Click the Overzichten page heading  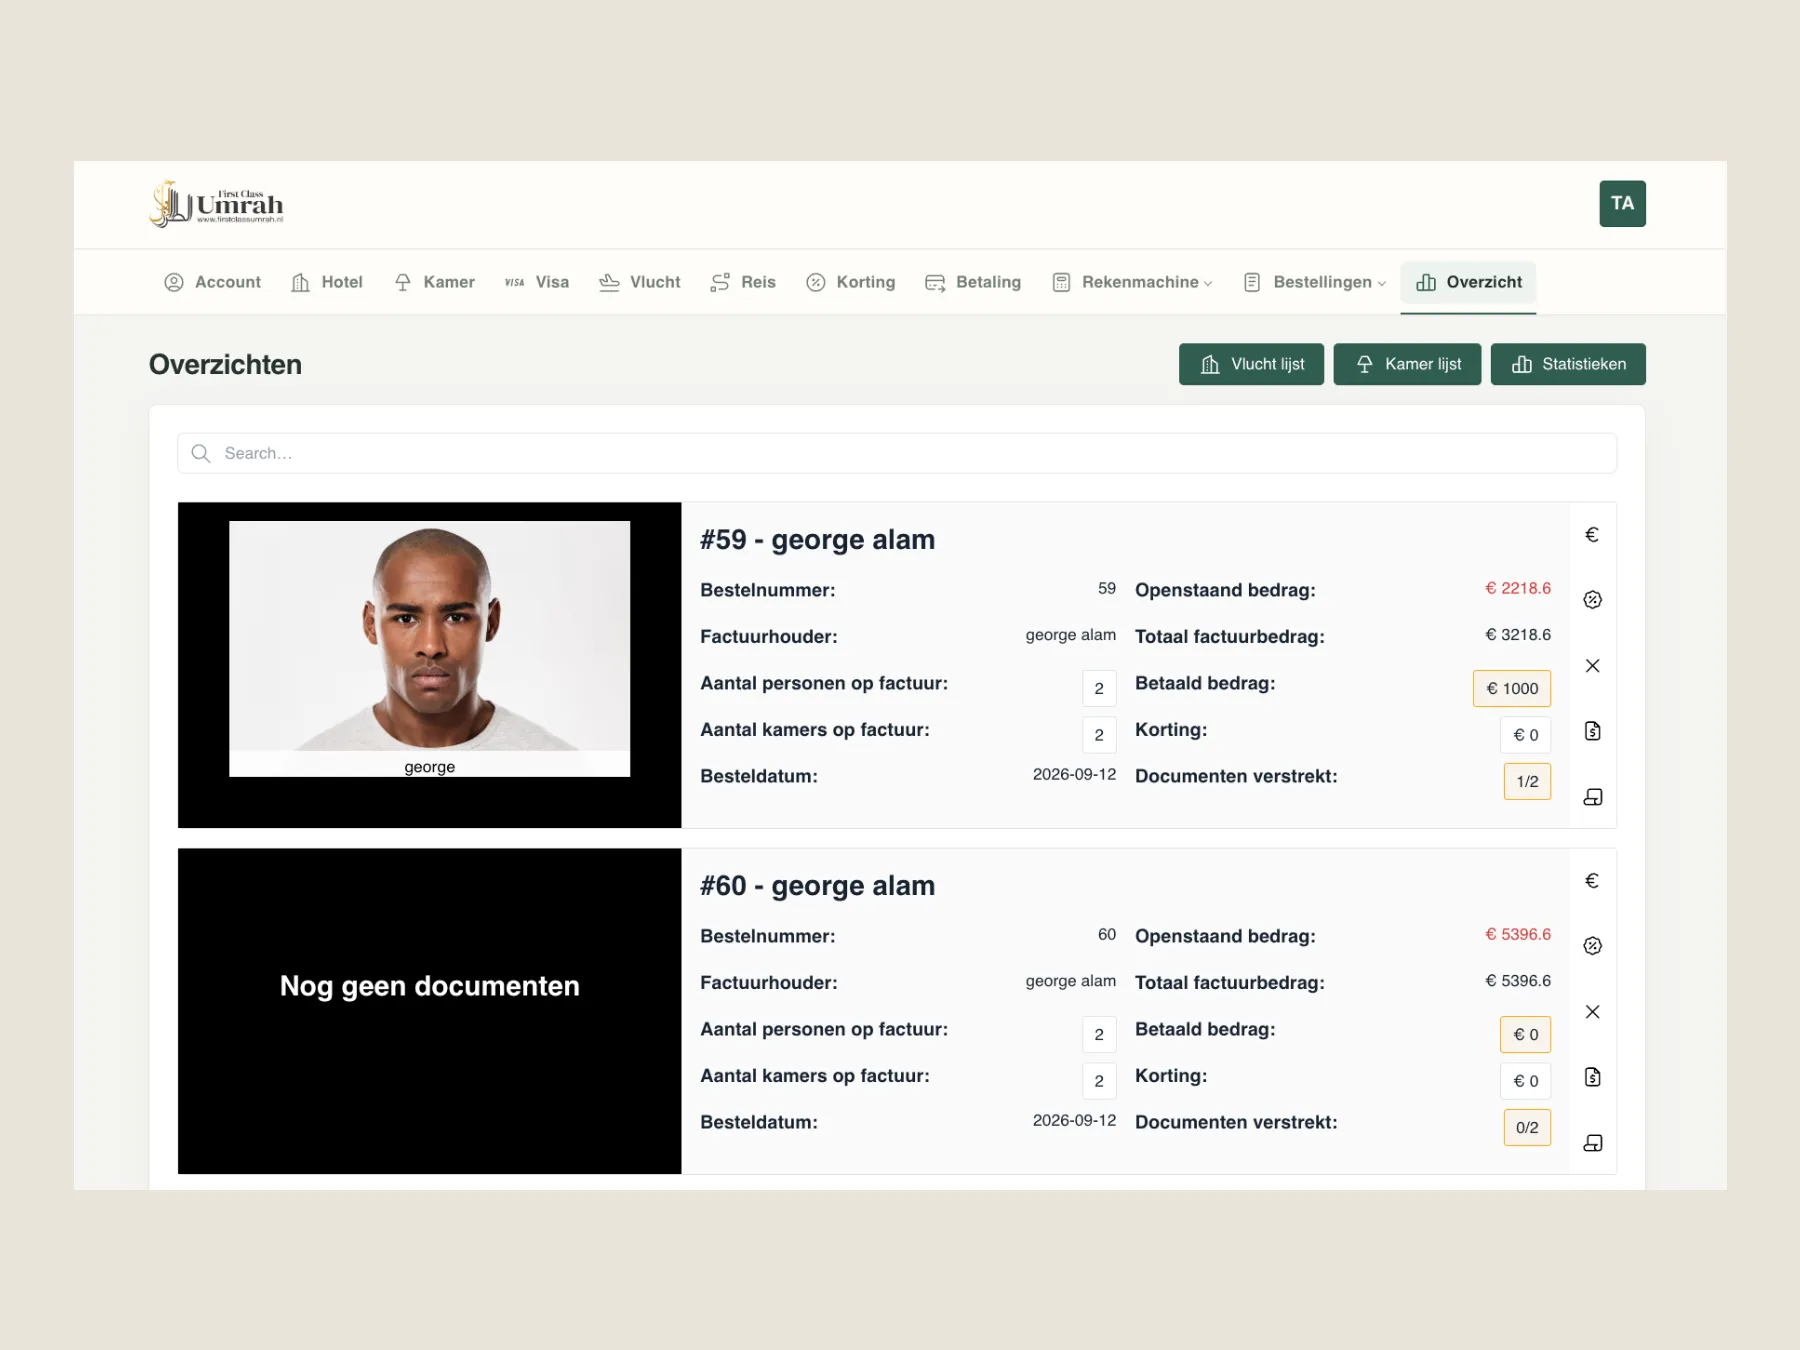[x=225, y=365]
